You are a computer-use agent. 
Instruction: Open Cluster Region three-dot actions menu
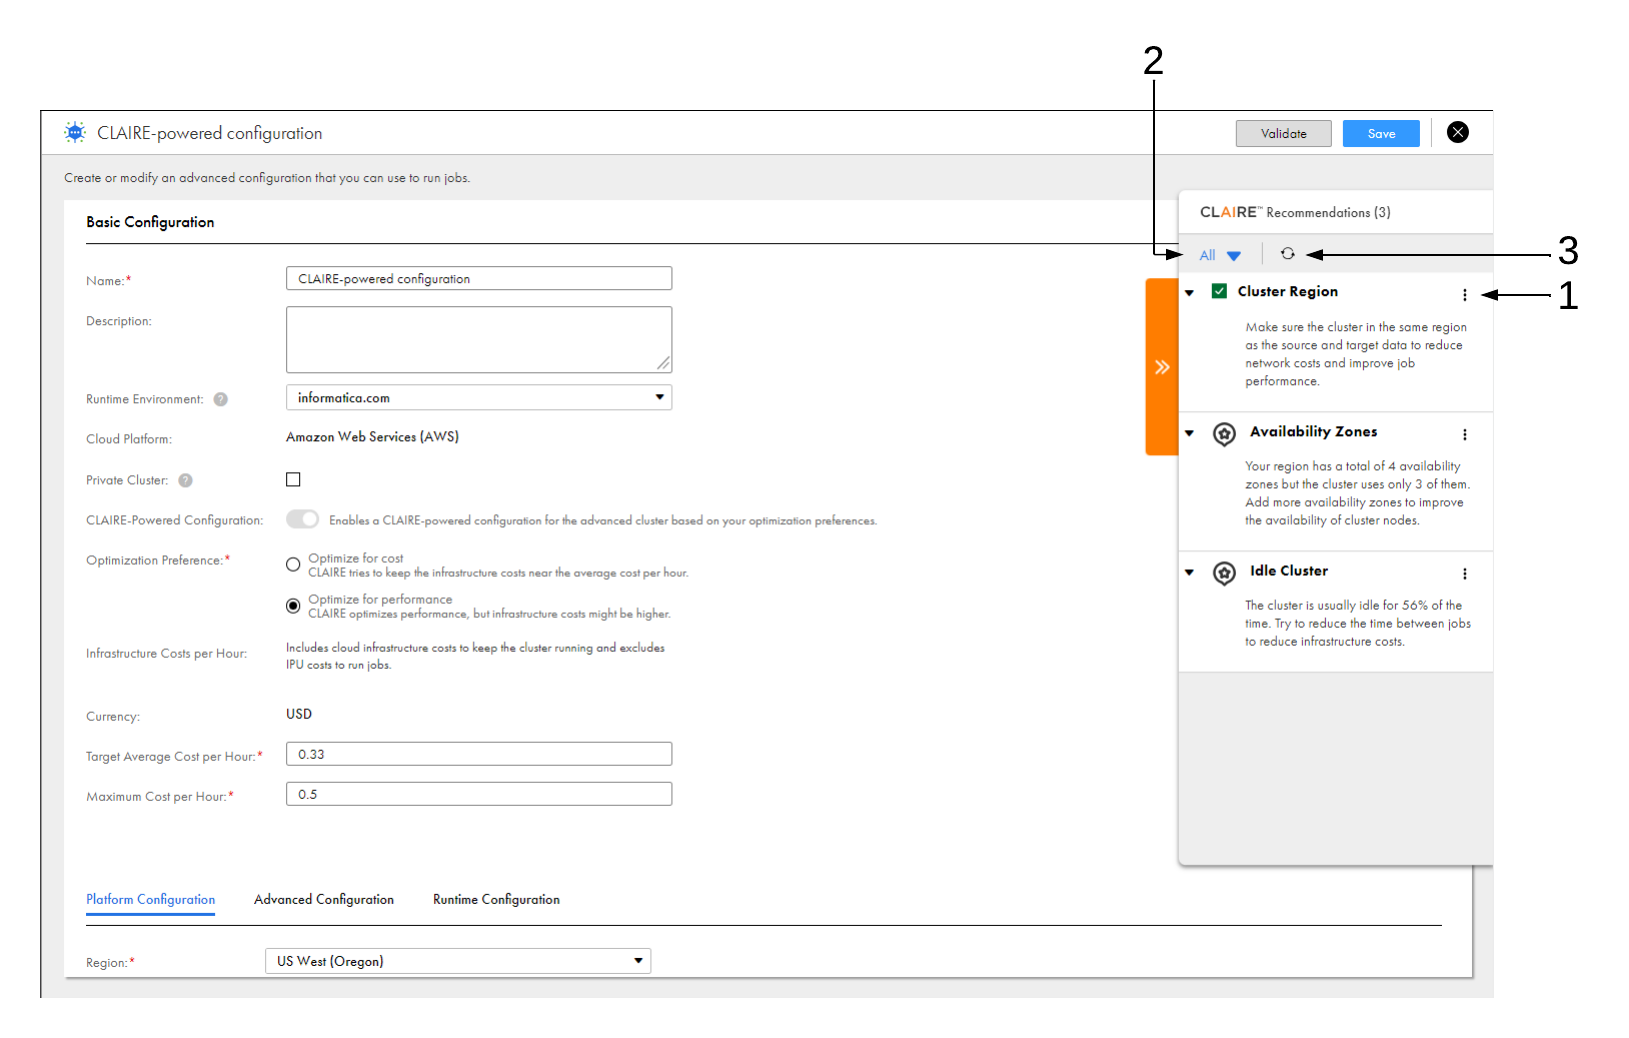[x=1465, y=295]
